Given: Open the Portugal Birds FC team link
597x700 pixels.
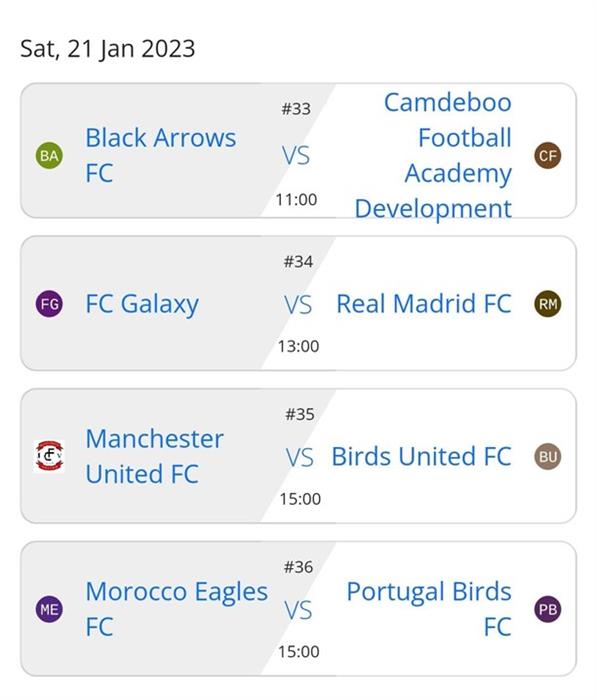Looking at the screenshot, I should tap(429, 609).
